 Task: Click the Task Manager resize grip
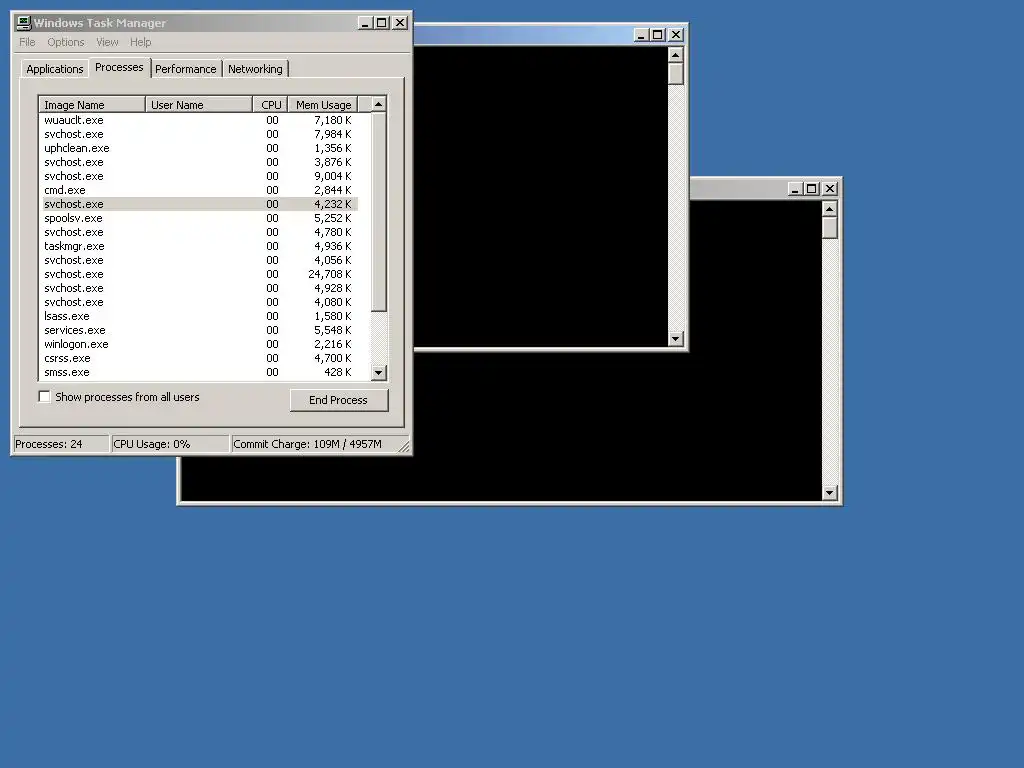coord(404,447)
